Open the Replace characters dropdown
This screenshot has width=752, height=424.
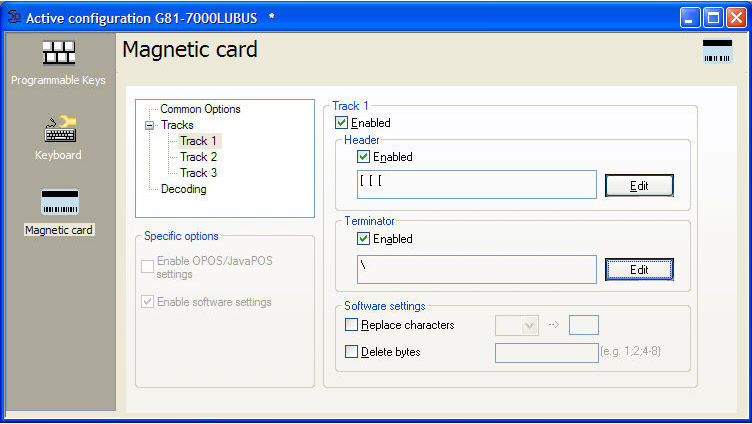(x=530, y=325)
